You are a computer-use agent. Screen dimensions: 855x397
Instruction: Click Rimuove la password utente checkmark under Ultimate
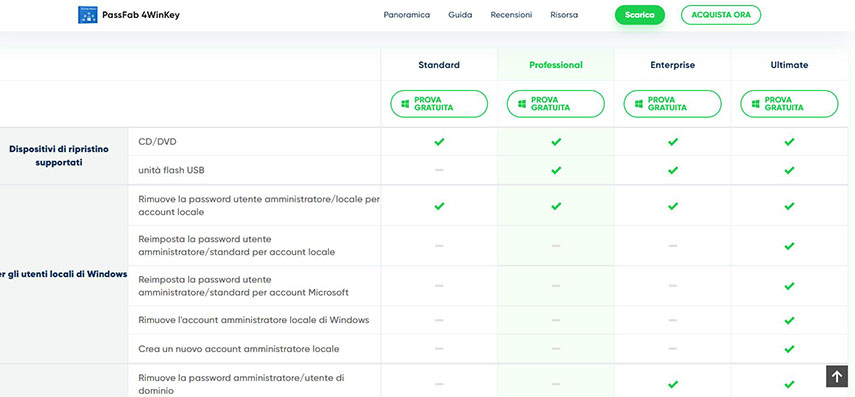[x=789, y=206]
